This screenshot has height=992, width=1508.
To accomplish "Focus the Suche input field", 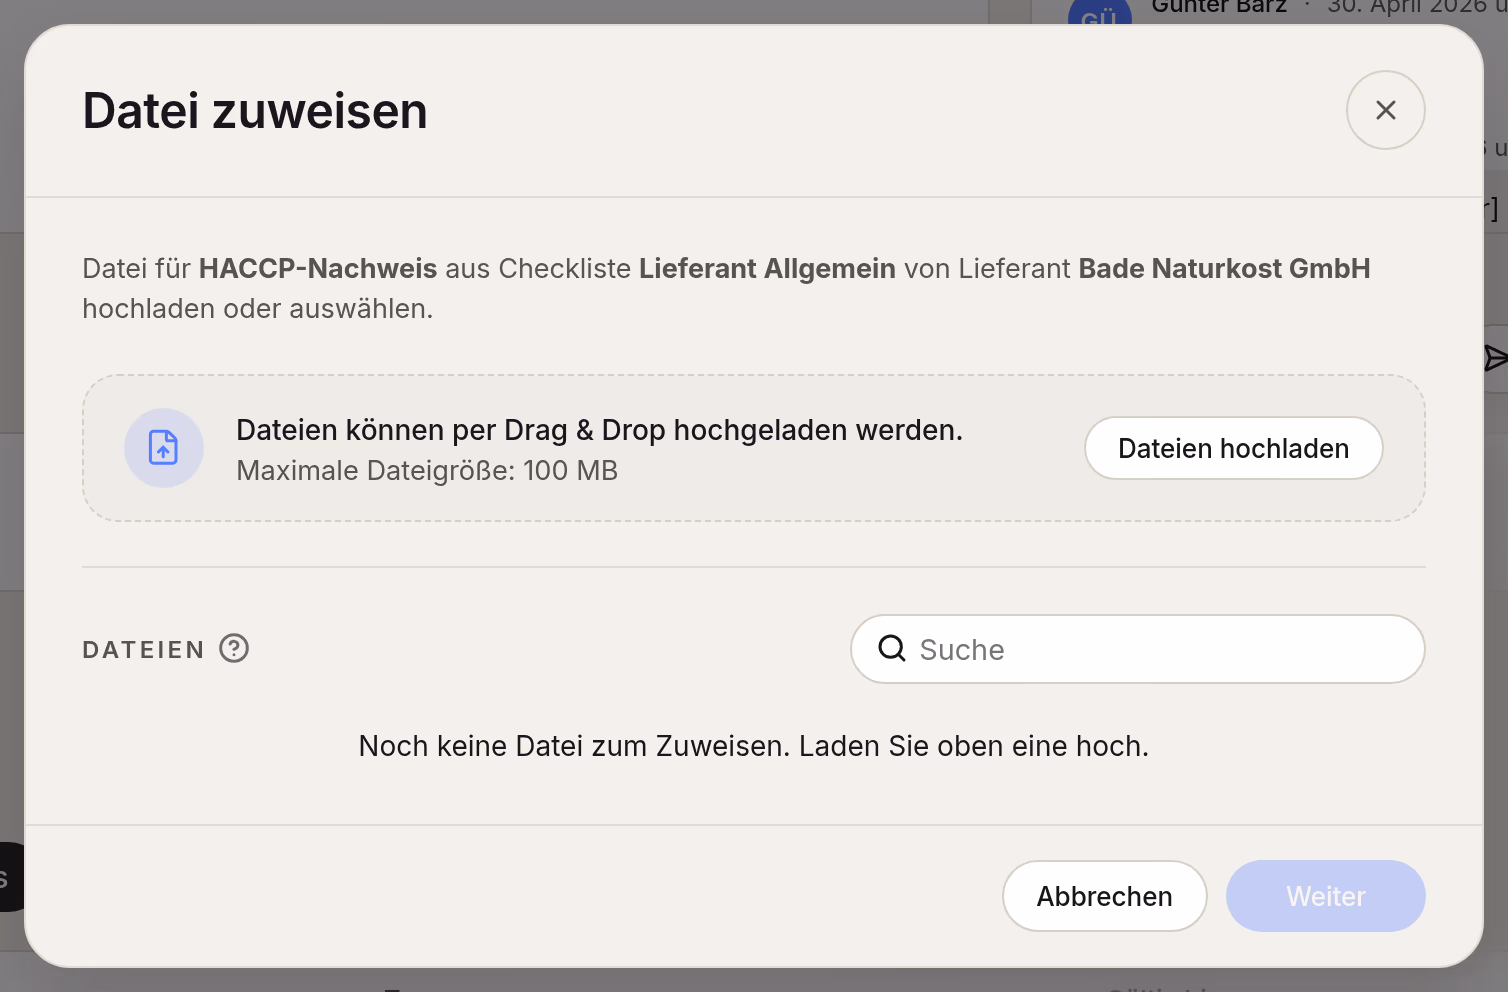I will click(x=1138, y=649).
